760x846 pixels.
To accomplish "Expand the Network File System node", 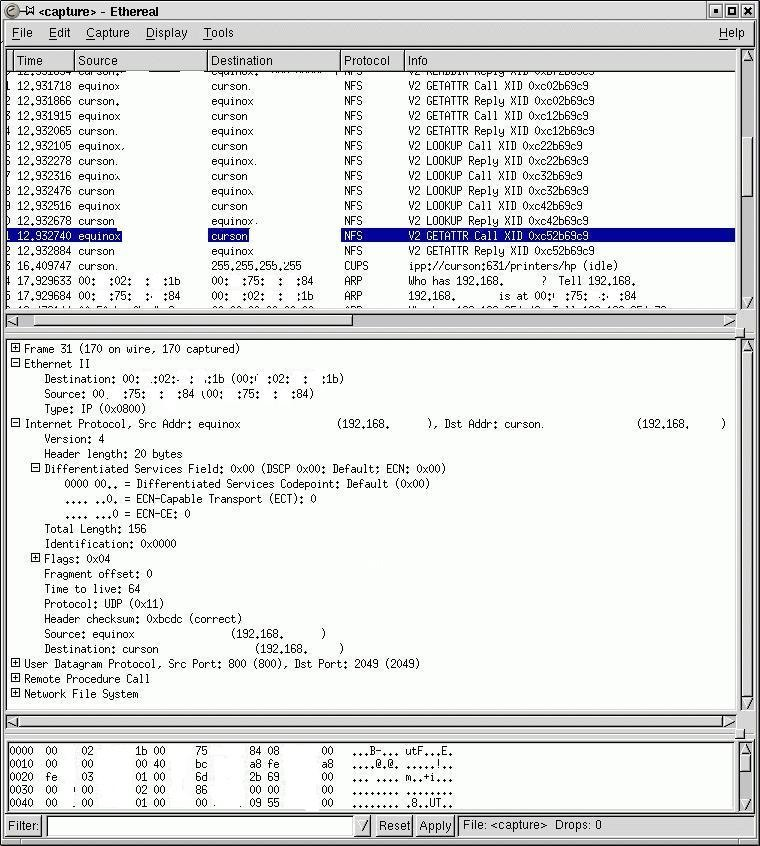I will click(x=16, y=694).
